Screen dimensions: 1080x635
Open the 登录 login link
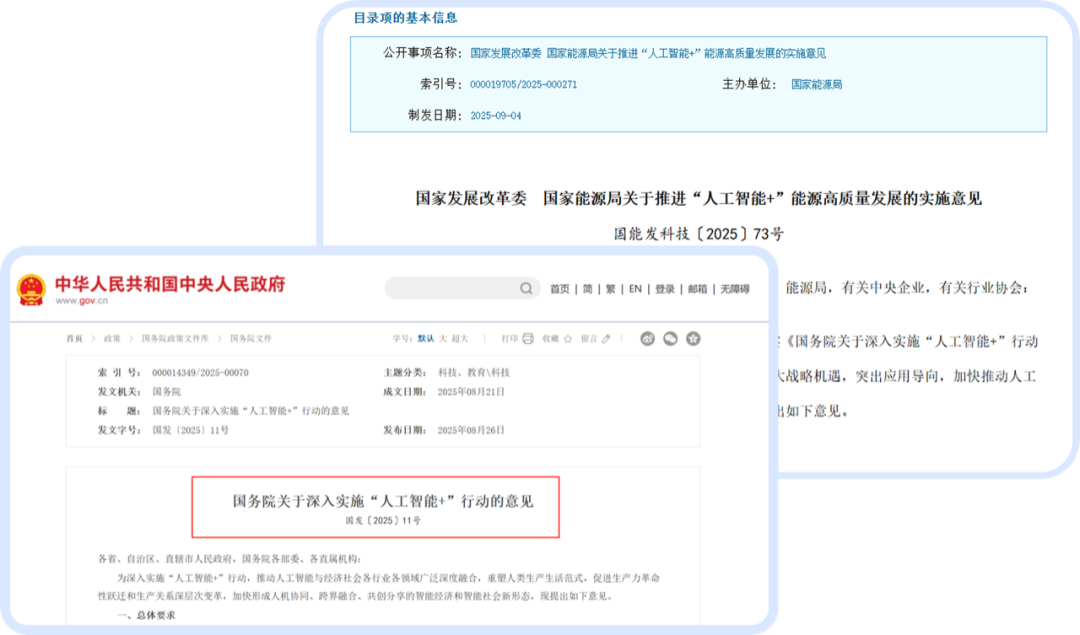click(665, 289)
